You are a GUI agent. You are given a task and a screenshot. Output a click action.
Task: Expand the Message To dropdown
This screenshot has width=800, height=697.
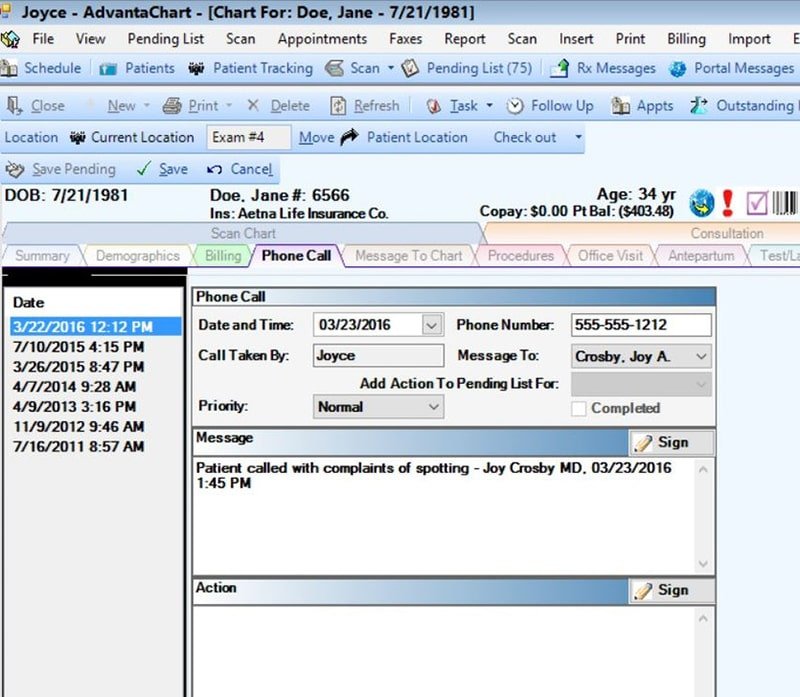[702, 356]
